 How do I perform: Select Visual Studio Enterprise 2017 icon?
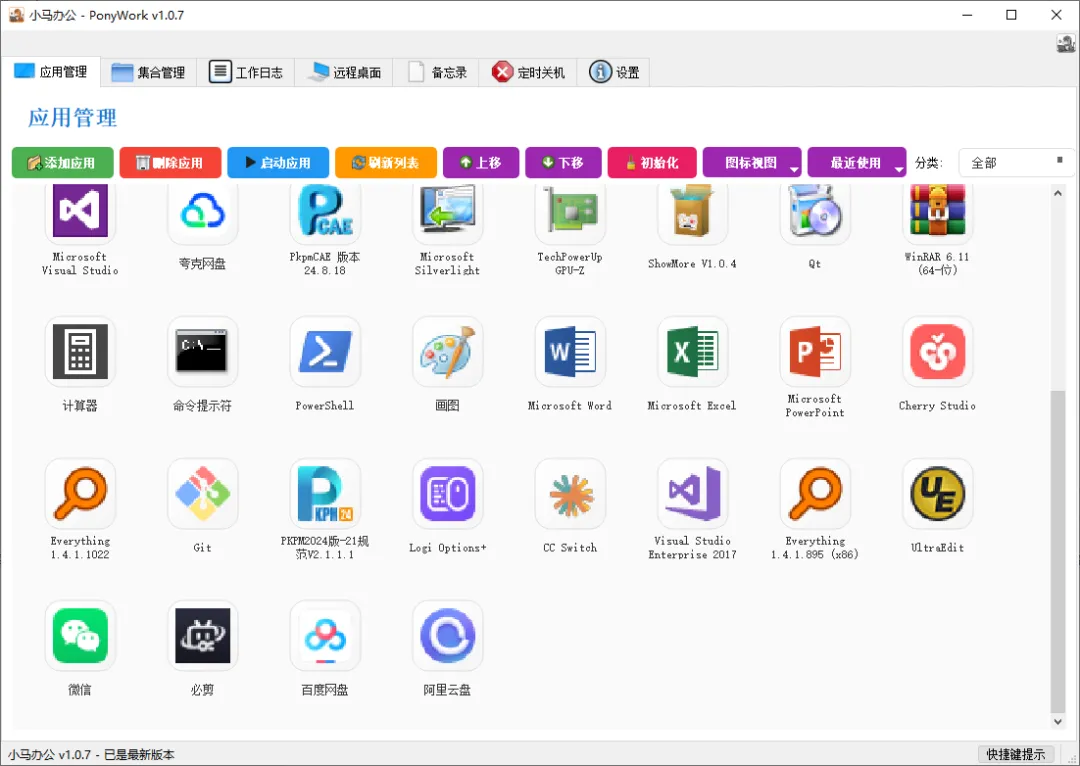[692, 493]
